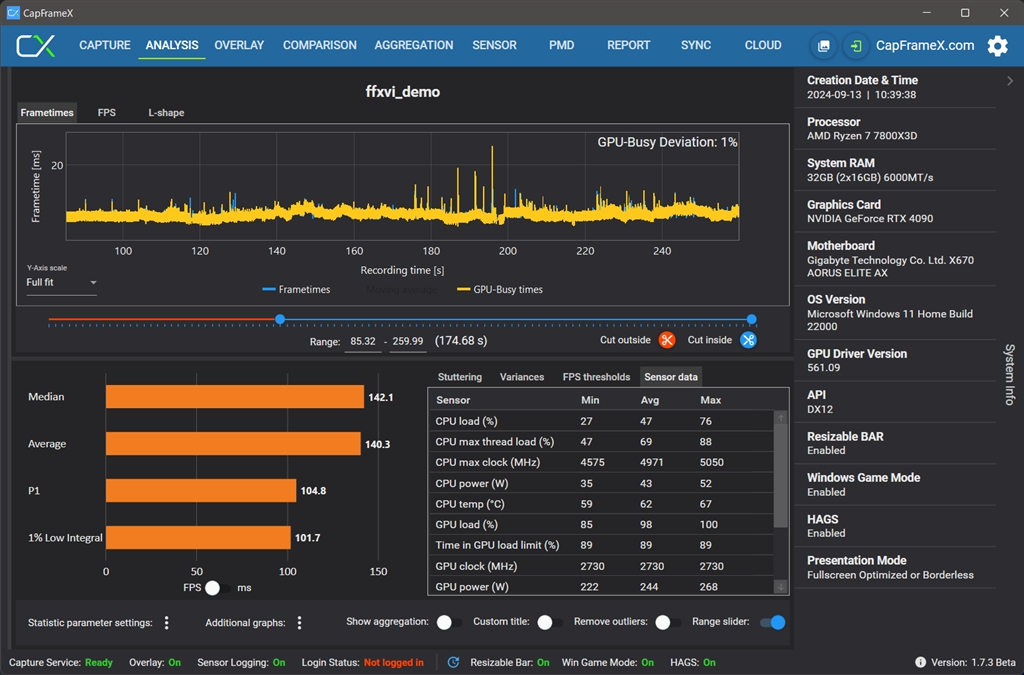Click the CapFrameX logo in the header
The height and width of the screenshot is (675, 1024).
(36, 46)
